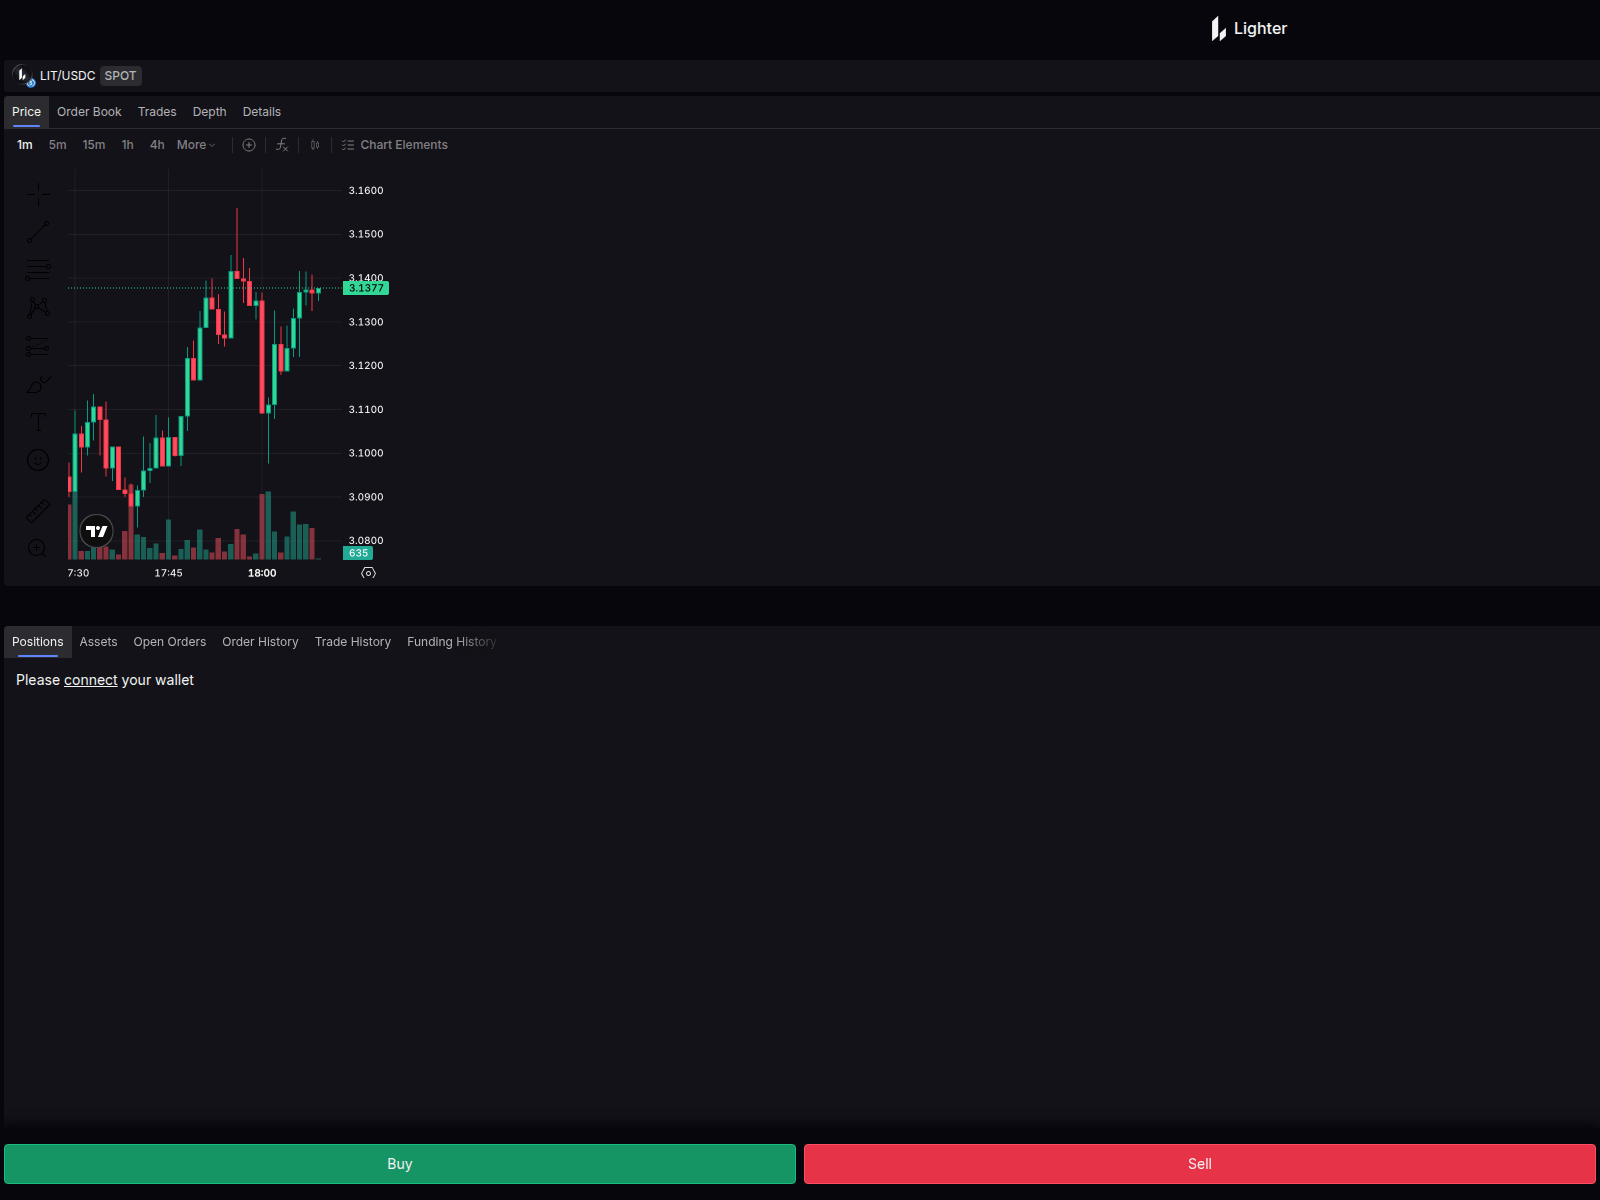The height and width of the screenshot is (1200, 1600).
Task: Click the TradingView logo on chart
Action: [x=97, y=531]
